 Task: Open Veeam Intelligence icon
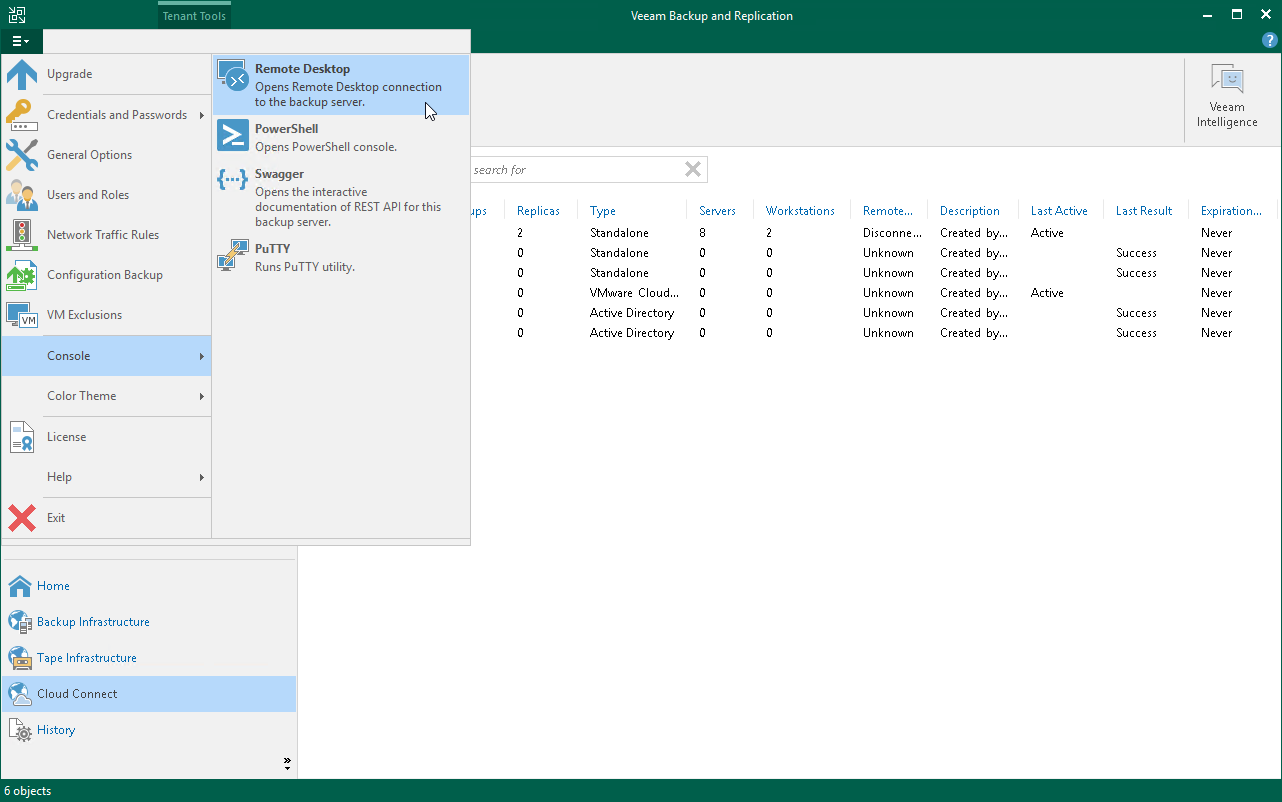(1227, 80)
